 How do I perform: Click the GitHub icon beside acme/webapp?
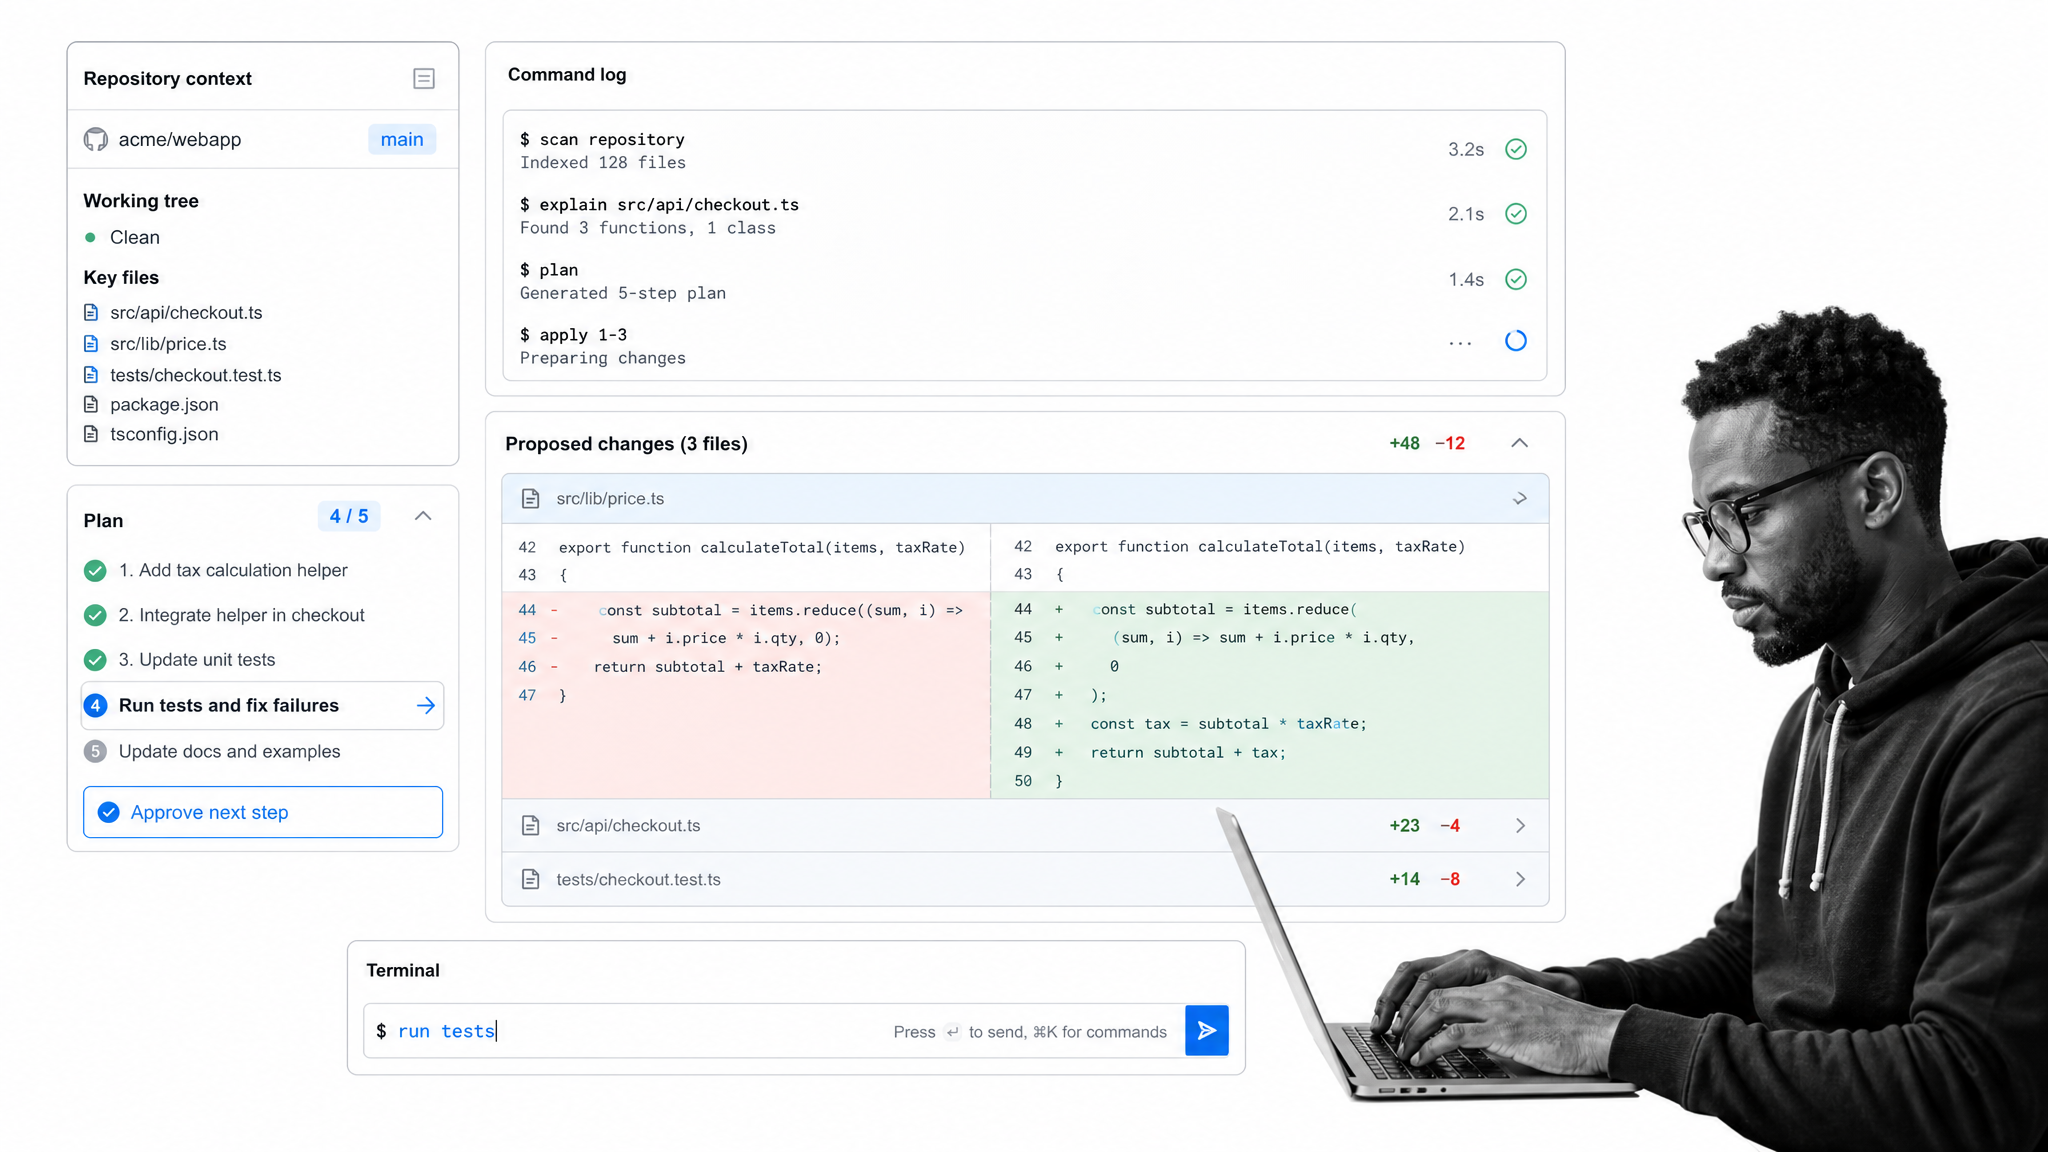(x=96, y=139)
